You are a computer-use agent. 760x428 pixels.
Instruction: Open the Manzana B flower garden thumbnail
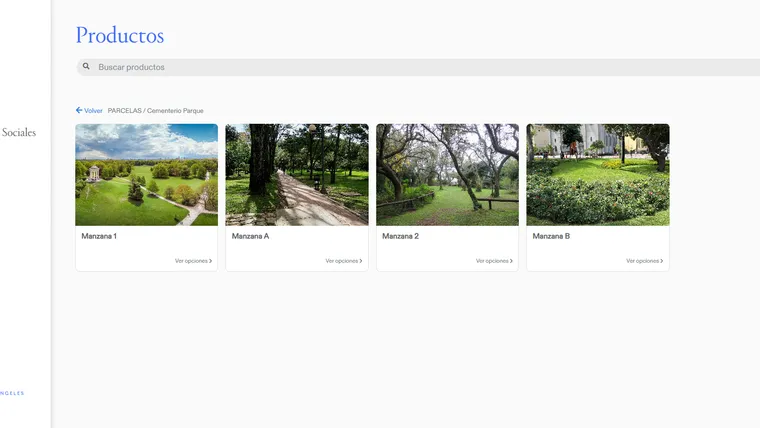598,174
